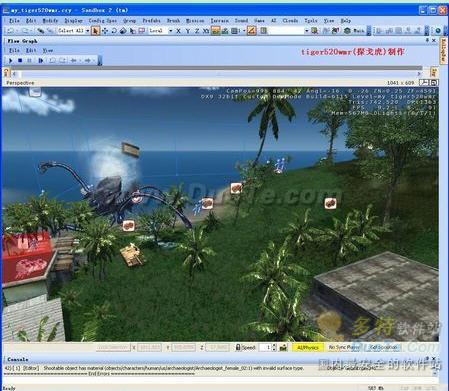Click the Flow Graph Play button
The height and width of the screenshot is (391, 449).
coord(10,61)
